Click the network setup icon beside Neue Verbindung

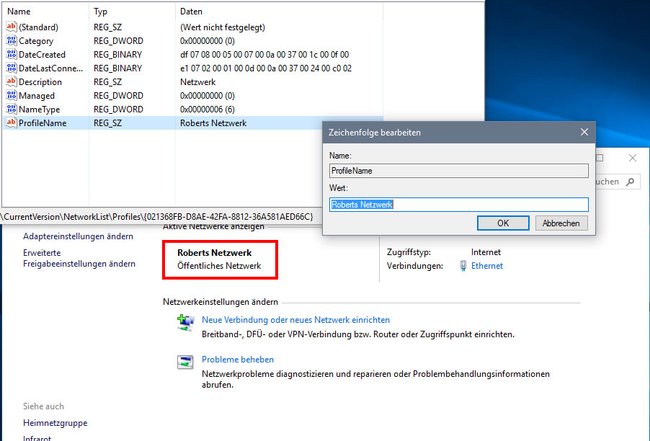[185, 322]
